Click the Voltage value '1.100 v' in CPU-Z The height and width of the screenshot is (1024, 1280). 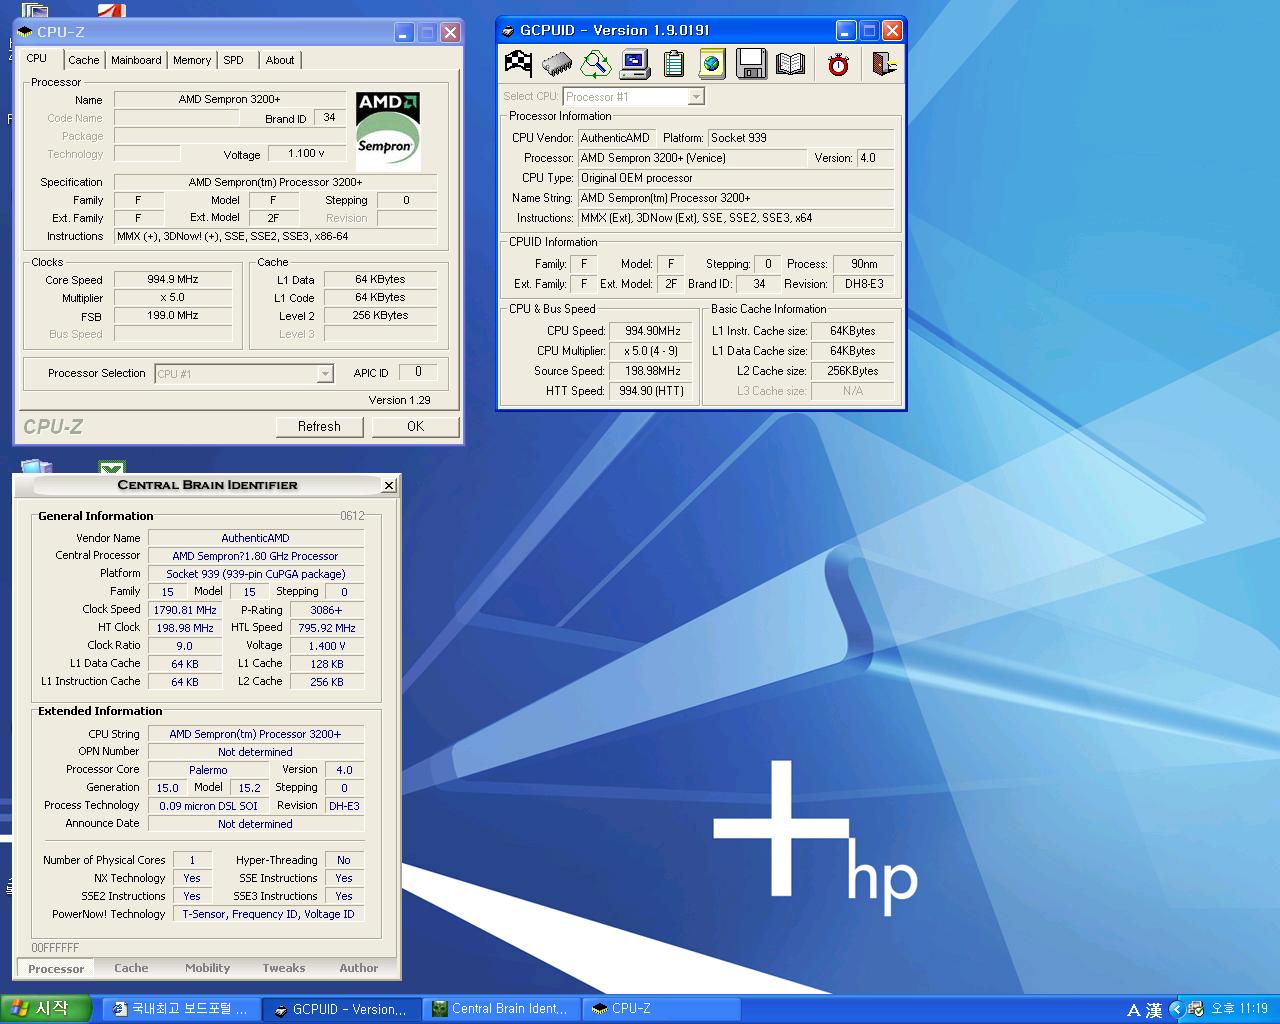tap(306, 154)
